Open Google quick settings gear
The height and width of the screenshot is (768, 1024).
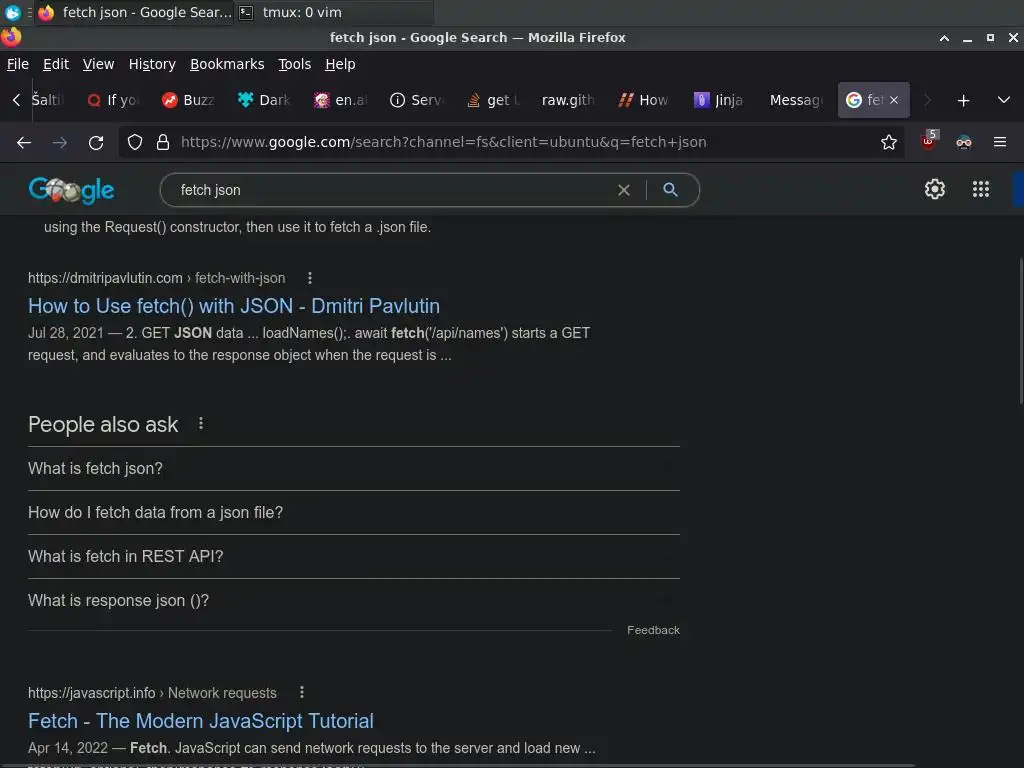935,189
